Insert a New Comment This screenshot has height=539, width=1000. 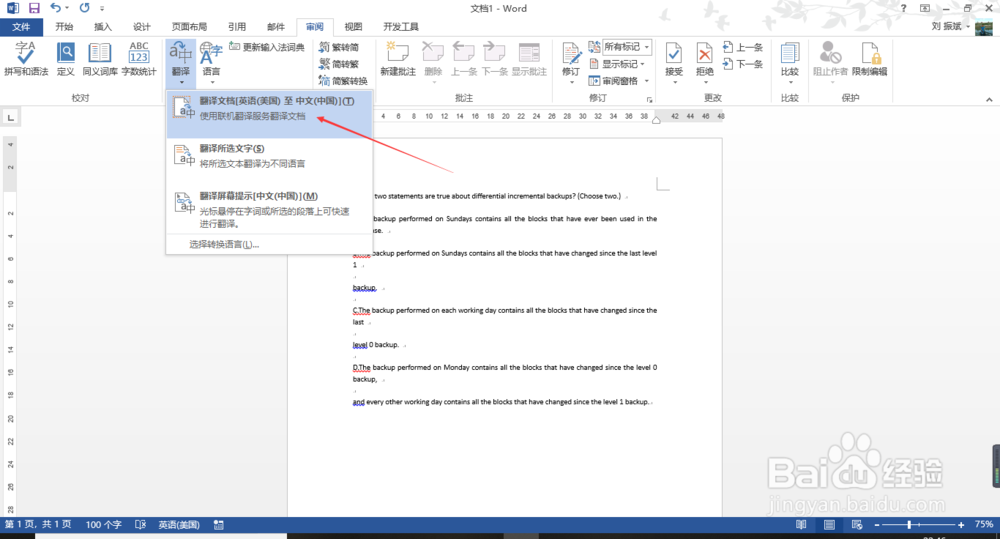click(398, 59)
